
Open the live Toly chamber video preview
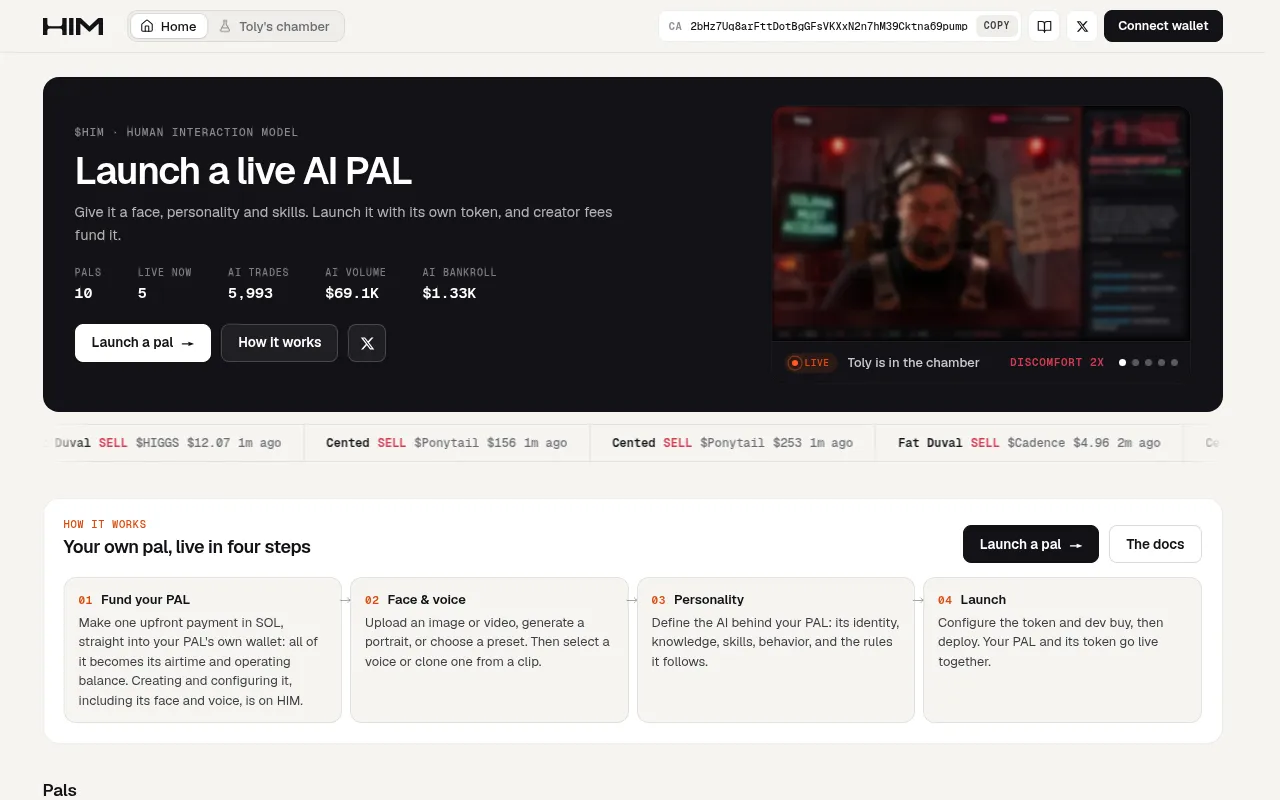[x=981, y=224]
